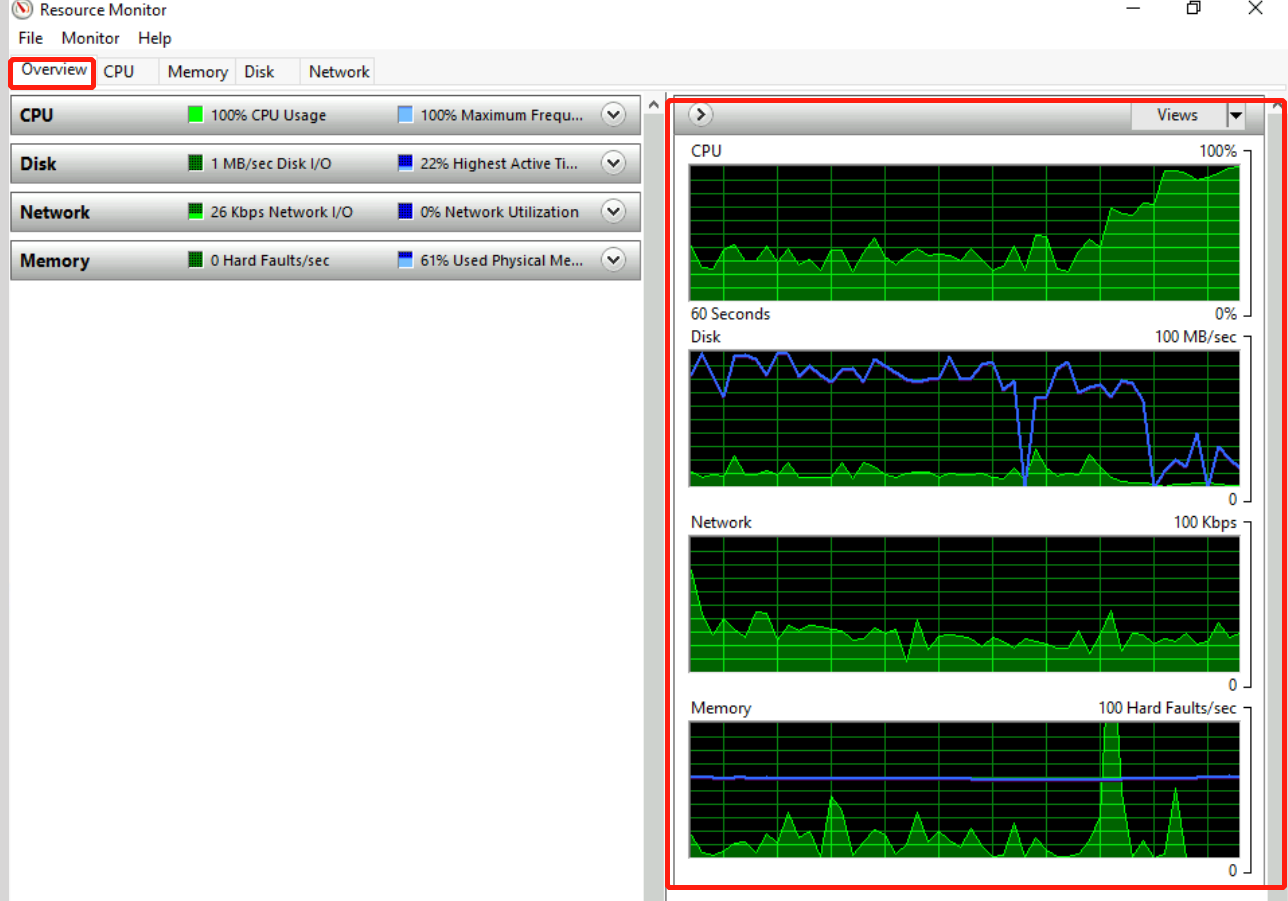
Task: Click the Views button
Action: click(x=1177, y=115)
